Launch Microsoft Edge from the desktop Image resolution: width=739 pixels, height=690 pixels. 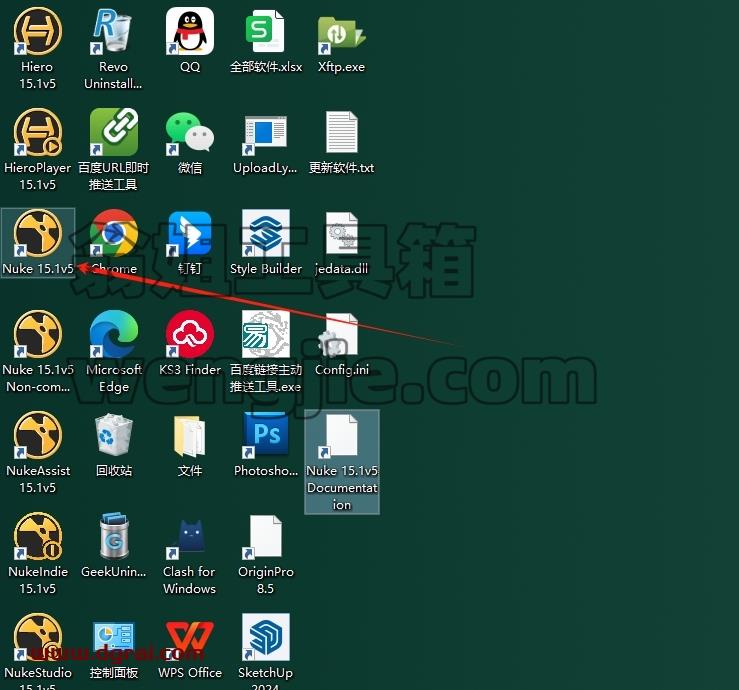click(114, 334)
